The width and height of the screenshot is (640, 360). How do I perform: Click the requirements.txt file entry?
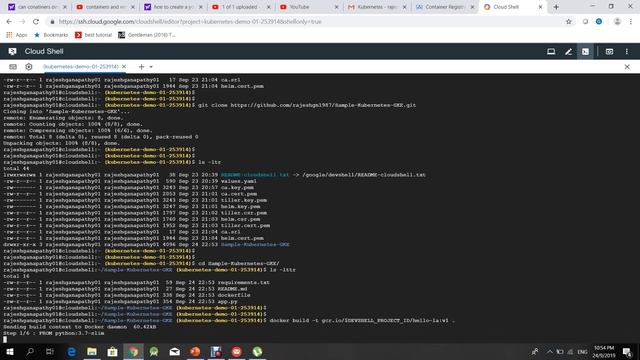point(244,282)
